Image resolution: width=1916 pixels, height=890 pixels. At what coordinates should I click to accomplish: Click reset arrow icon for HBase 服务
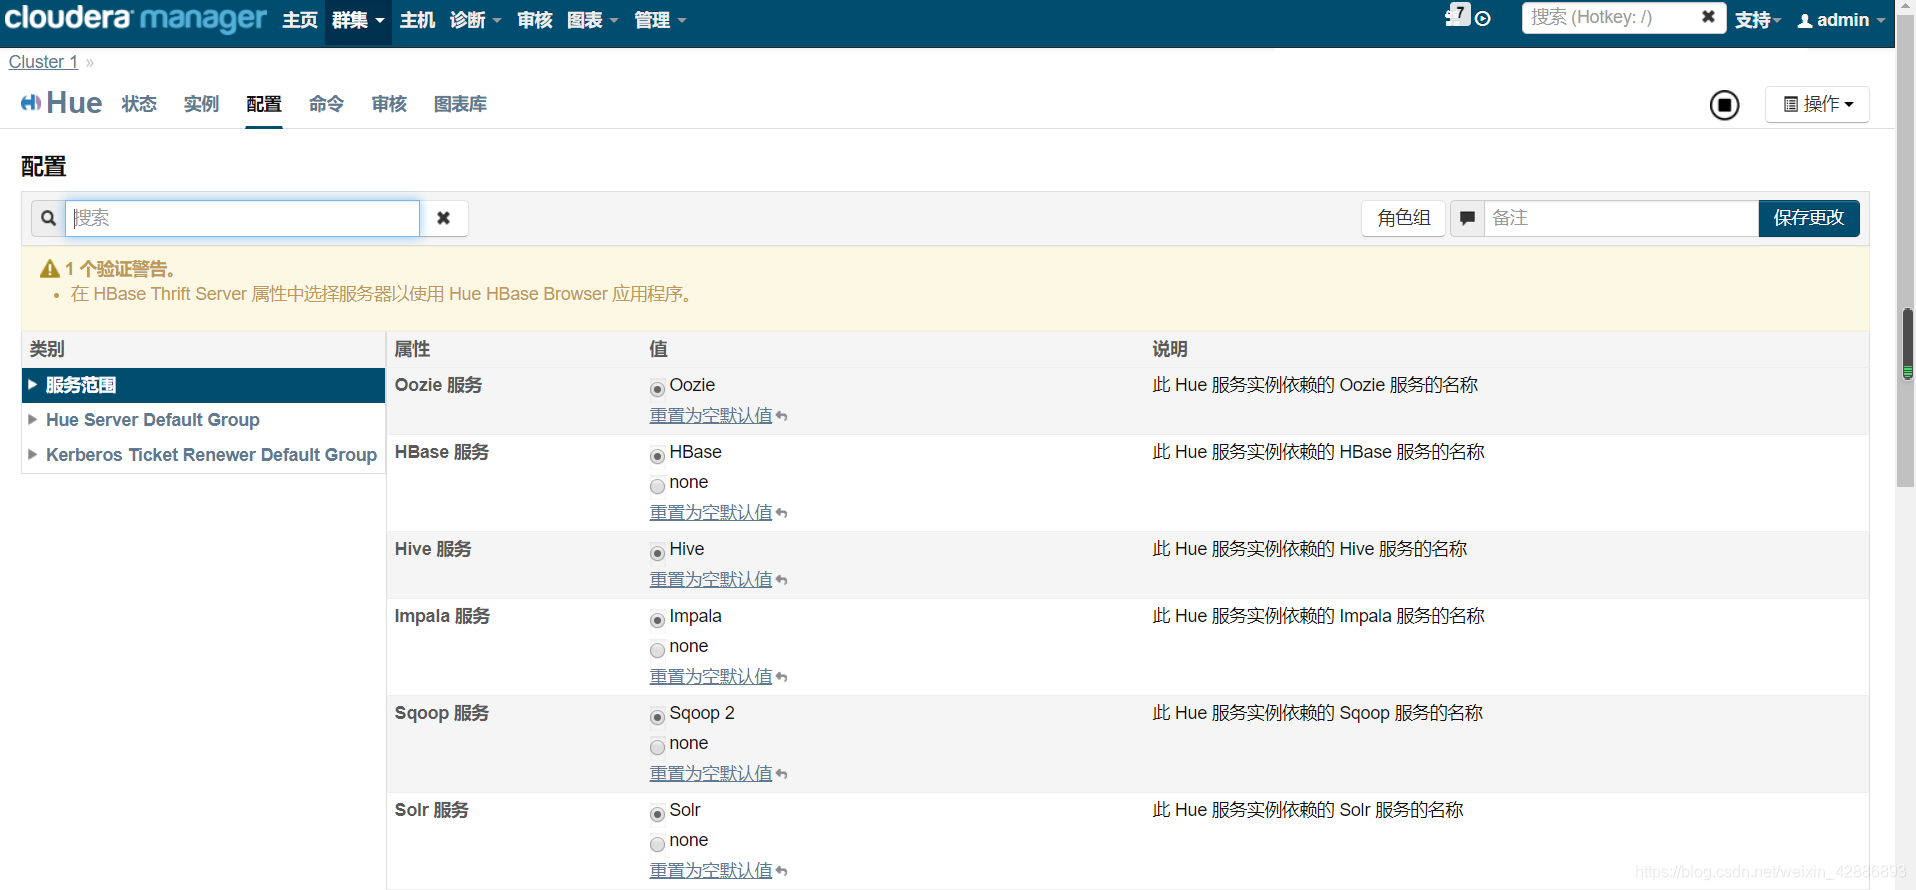point(782,513)
